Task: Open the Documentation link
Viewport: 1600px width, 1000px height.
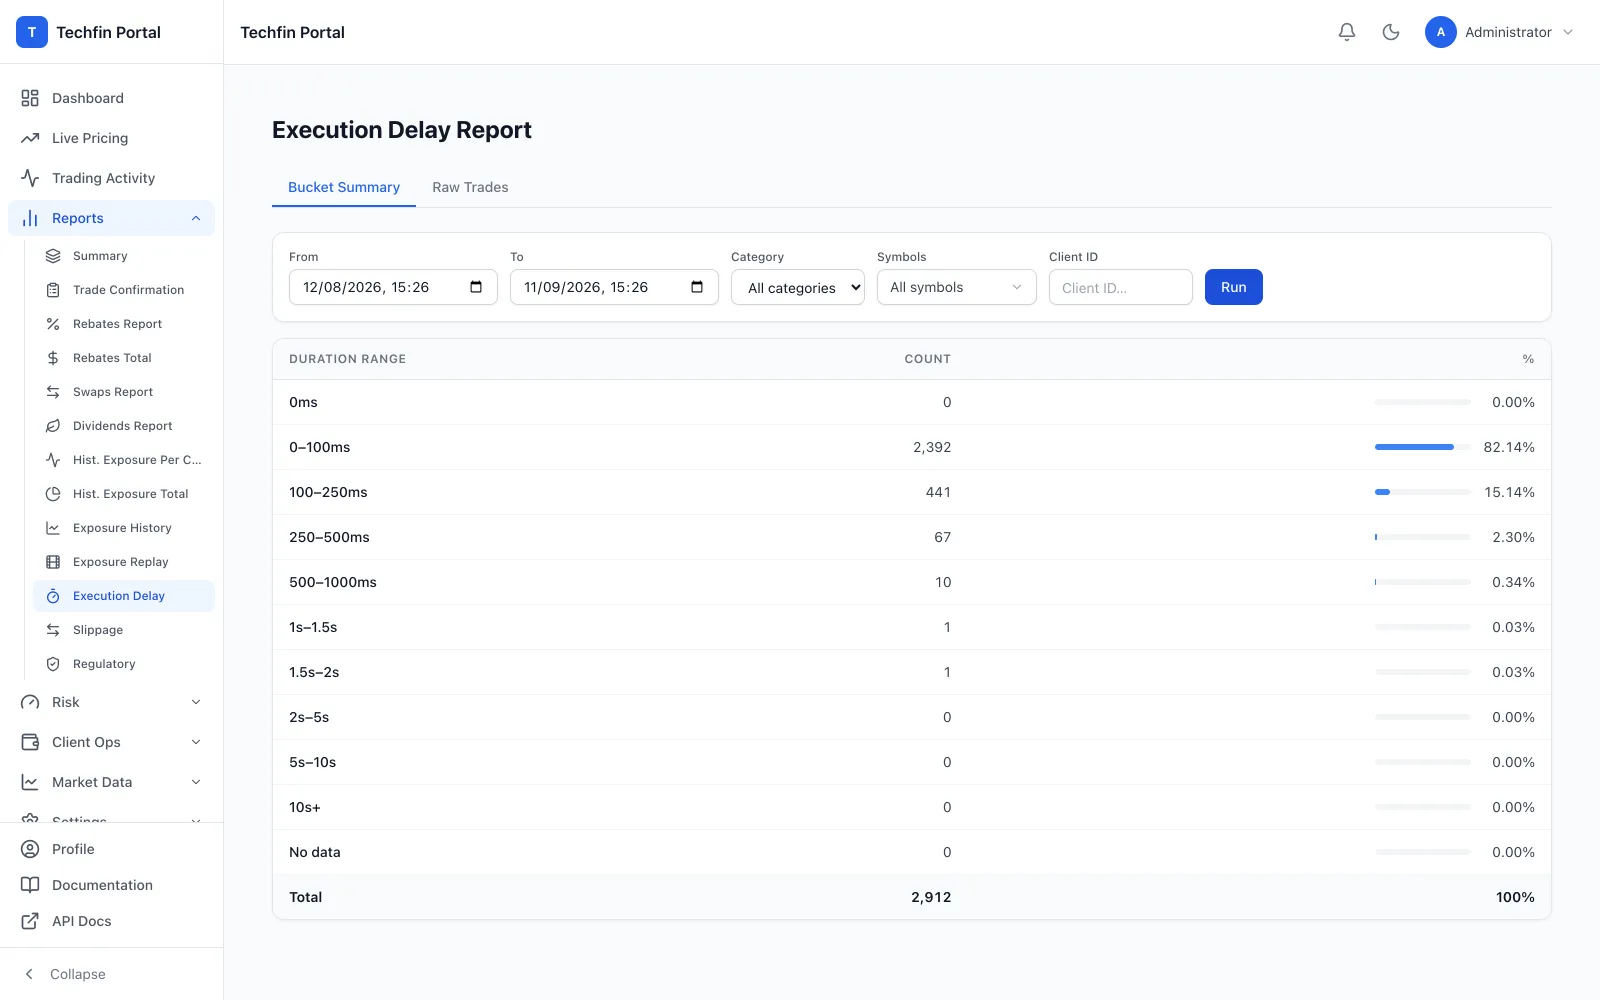Action: pos(111,885)
